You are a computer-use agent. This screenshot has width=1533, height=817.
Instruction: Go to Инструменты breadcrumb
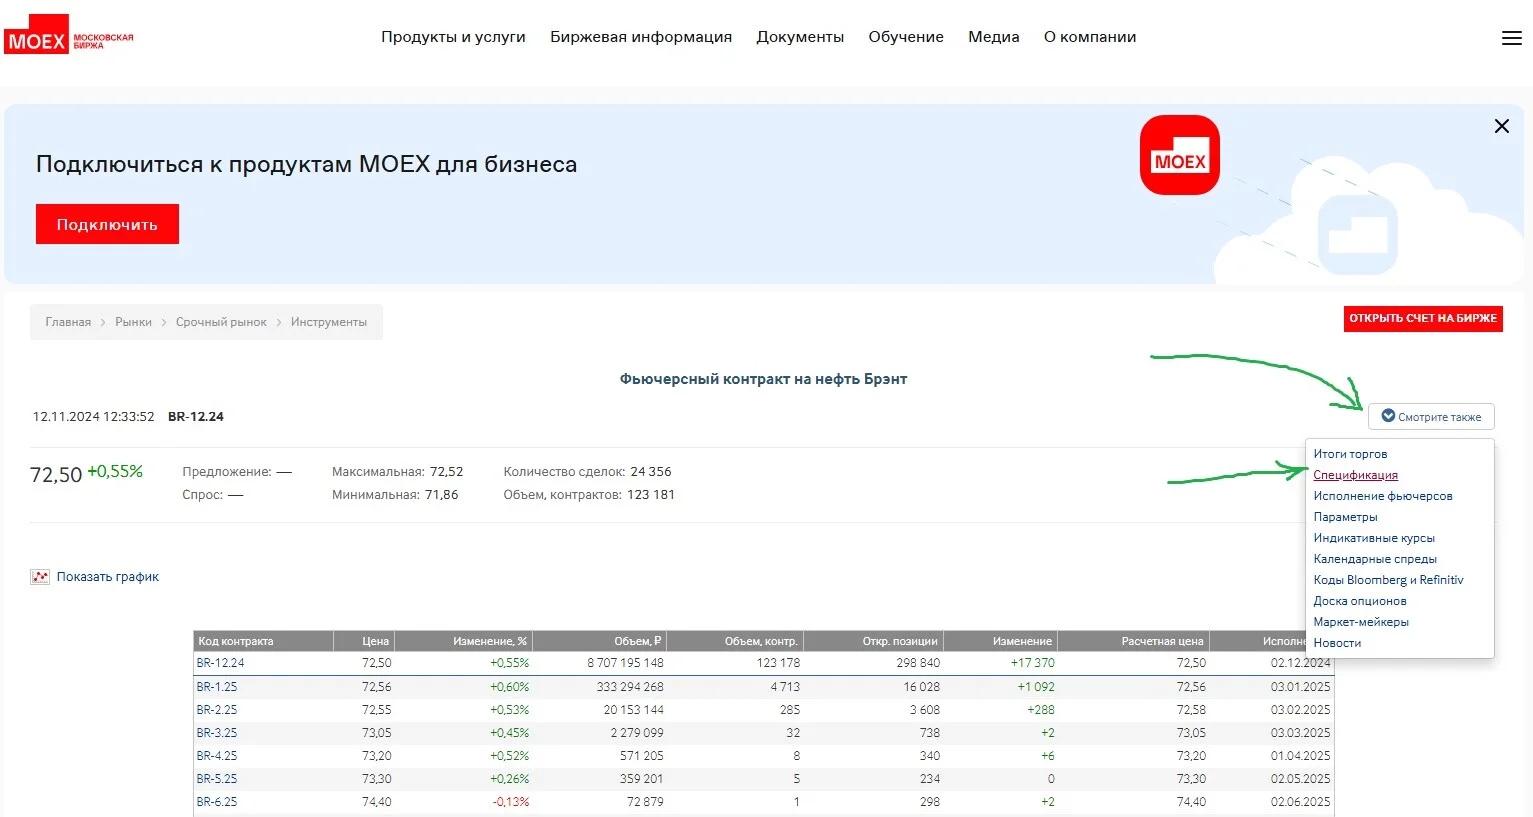pos(329,322)
